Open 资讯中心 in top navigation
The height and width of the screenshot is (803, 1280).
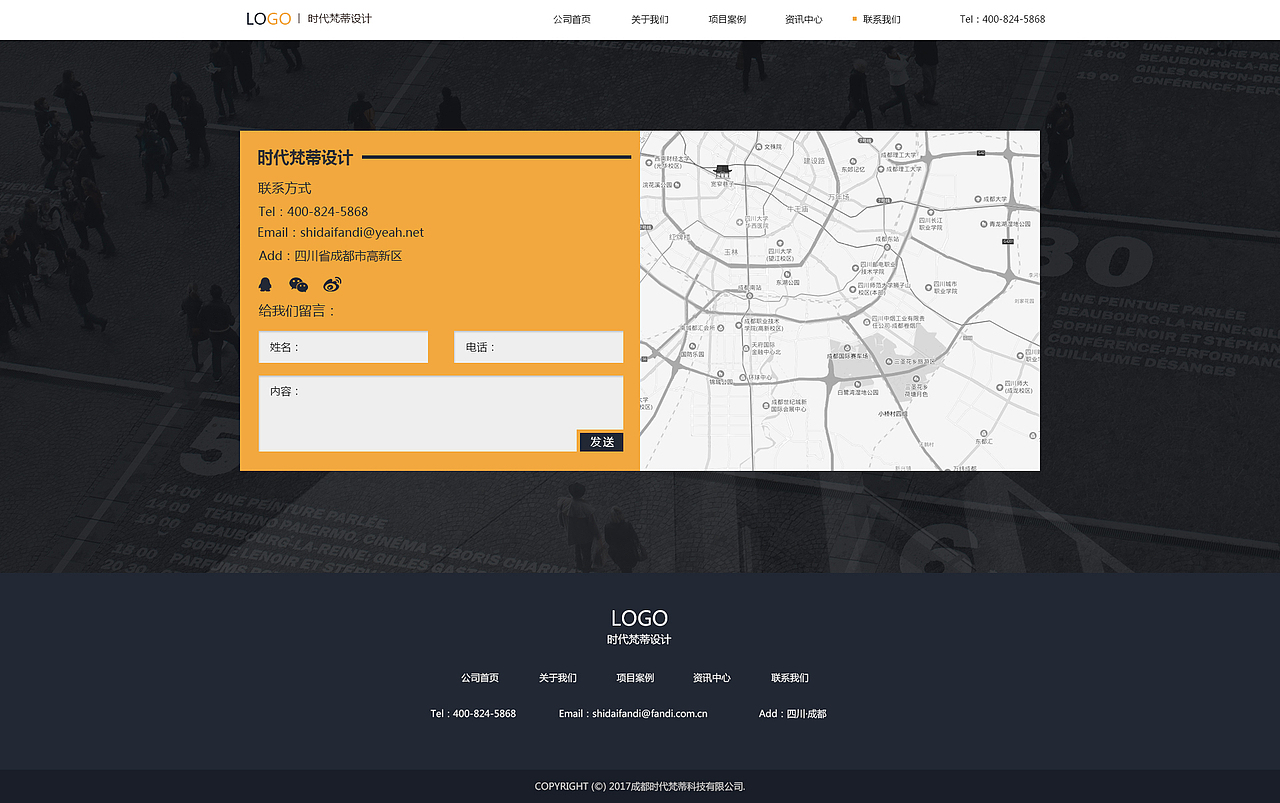tap(804, 19)
